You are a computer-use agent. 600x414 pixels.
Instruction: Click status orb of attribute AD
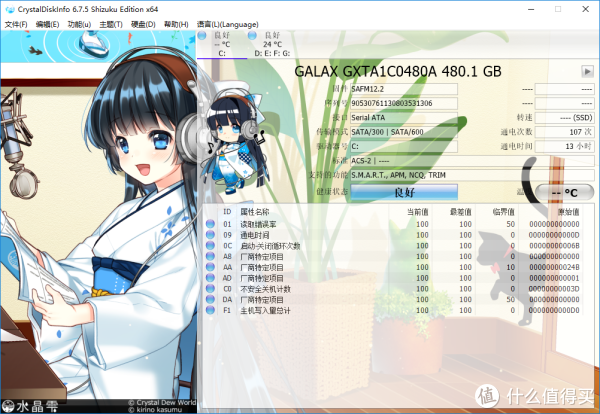click(210, 278)
